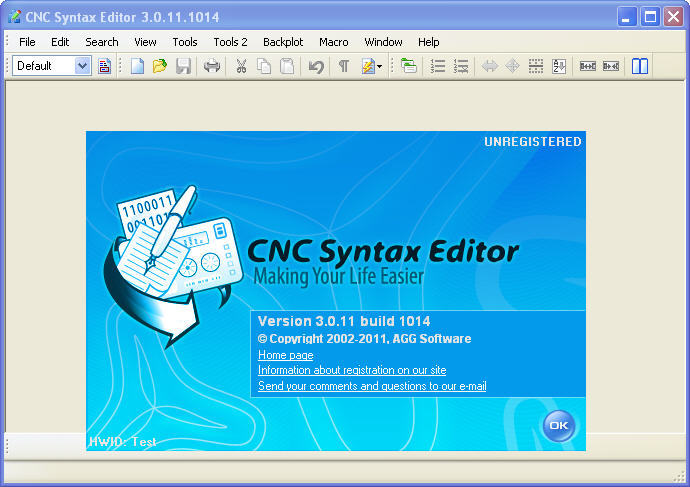This screenshot has height=487, width=690.
Task: Undo with the curved arrow icon
Action: [316, 66]
